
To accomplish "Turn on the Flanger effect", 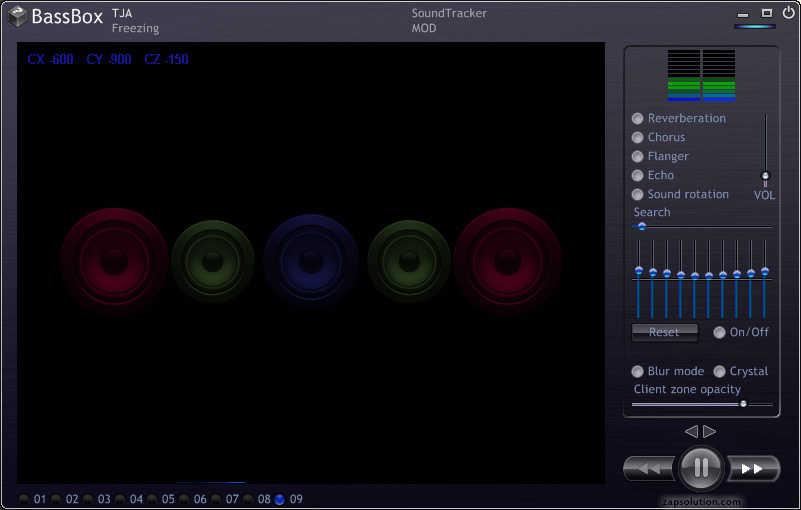I will pyautogui.click(x=638, y=156).
